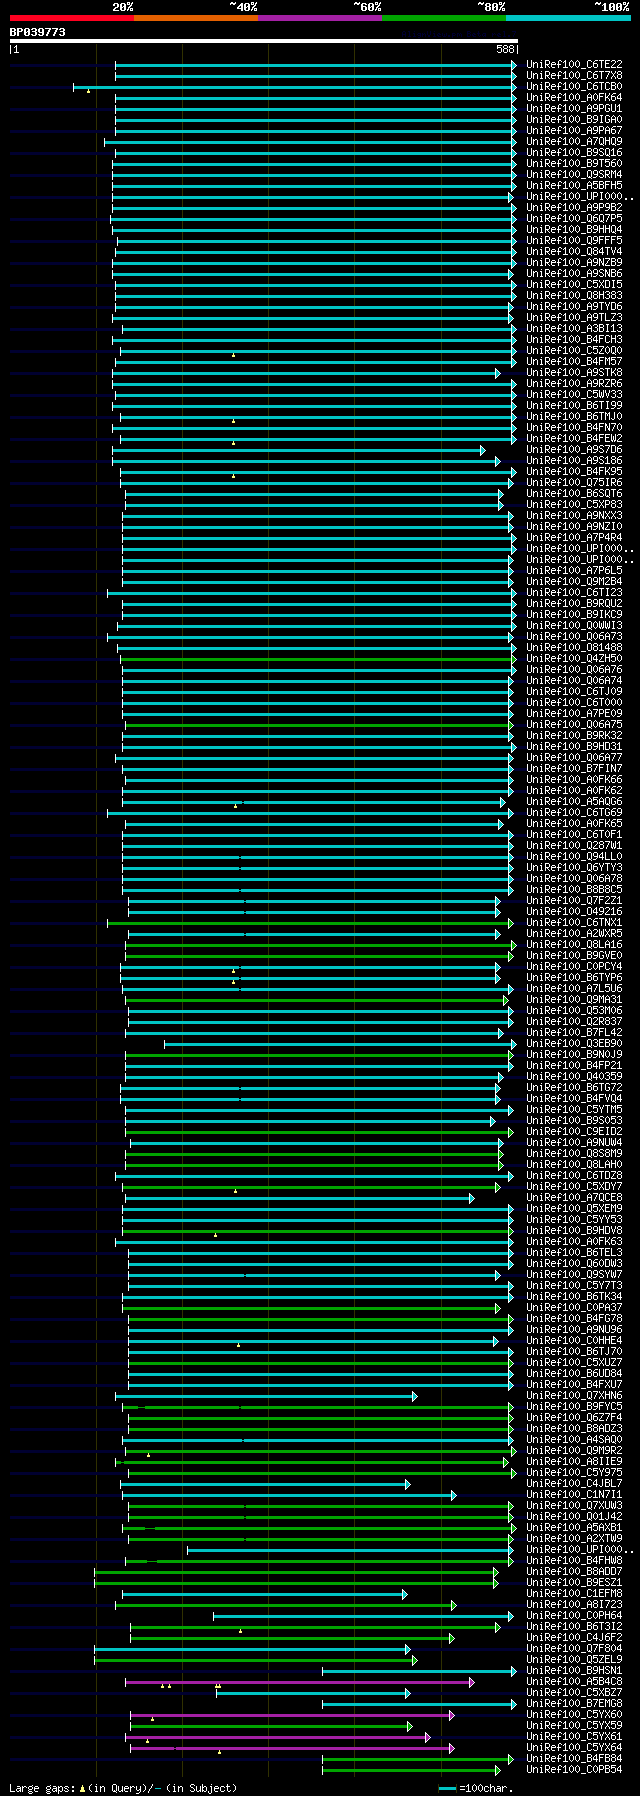Click the green alignment bar for B4FB84

418,1759
